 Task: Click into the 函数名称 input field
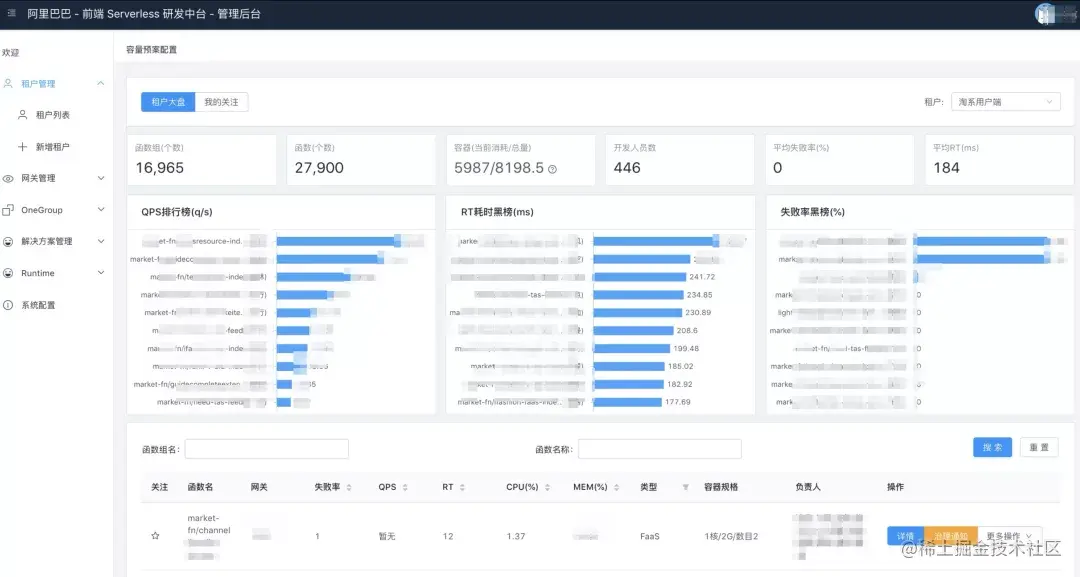tap(660, 449)
